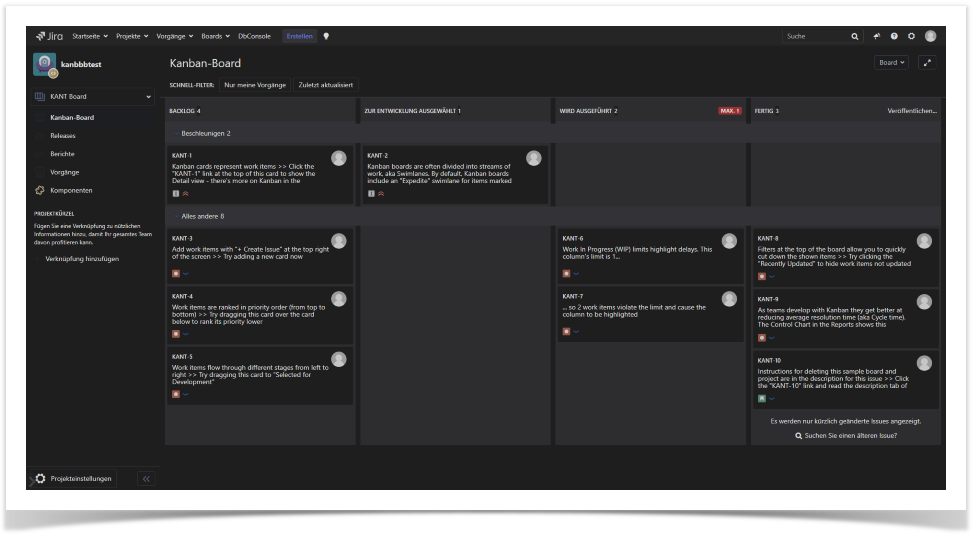Open the administration gear icon in top bar

(x=911, y=36)
